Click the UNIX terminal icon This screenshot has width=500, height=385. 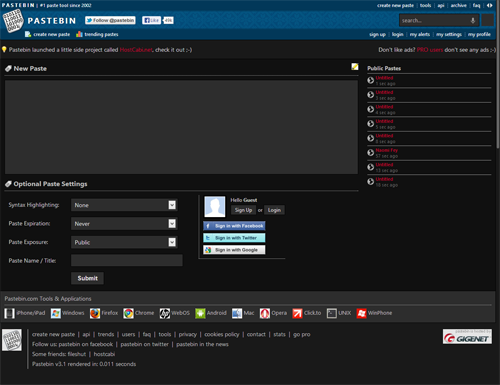332,313
